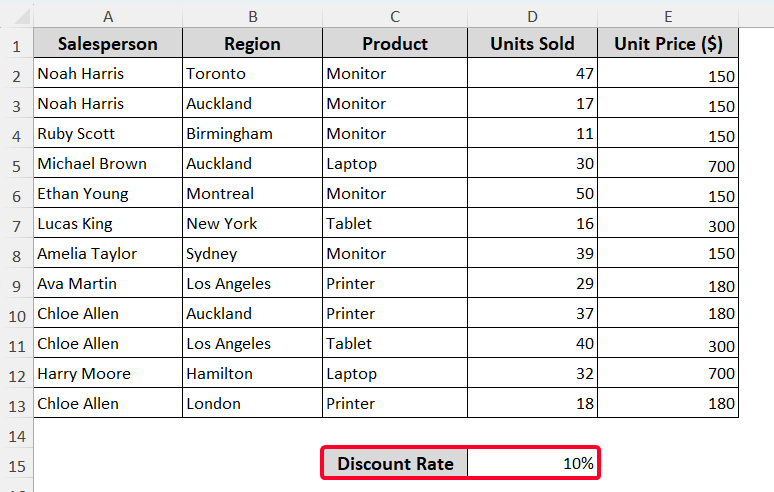Click the cell containing "Birmingham"
The image size is (774, 492).
252,134
